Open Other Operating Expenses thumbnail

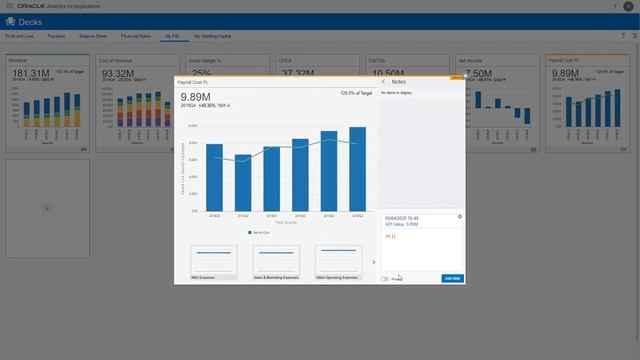pyautogui.click(x=338, y=262)
